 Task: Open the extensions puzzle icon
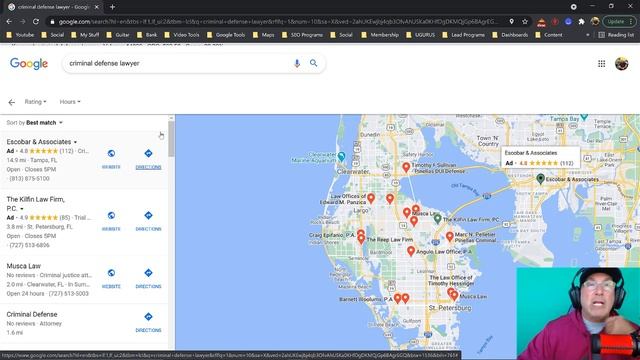pos(581,22)
